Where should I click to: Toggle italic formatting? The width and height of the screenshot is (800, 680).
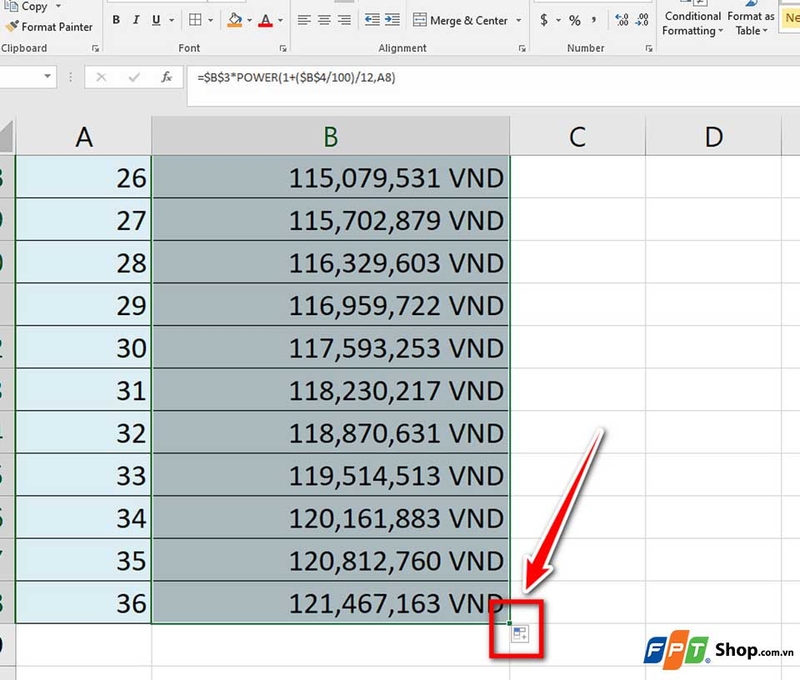(x=134, y=19)
